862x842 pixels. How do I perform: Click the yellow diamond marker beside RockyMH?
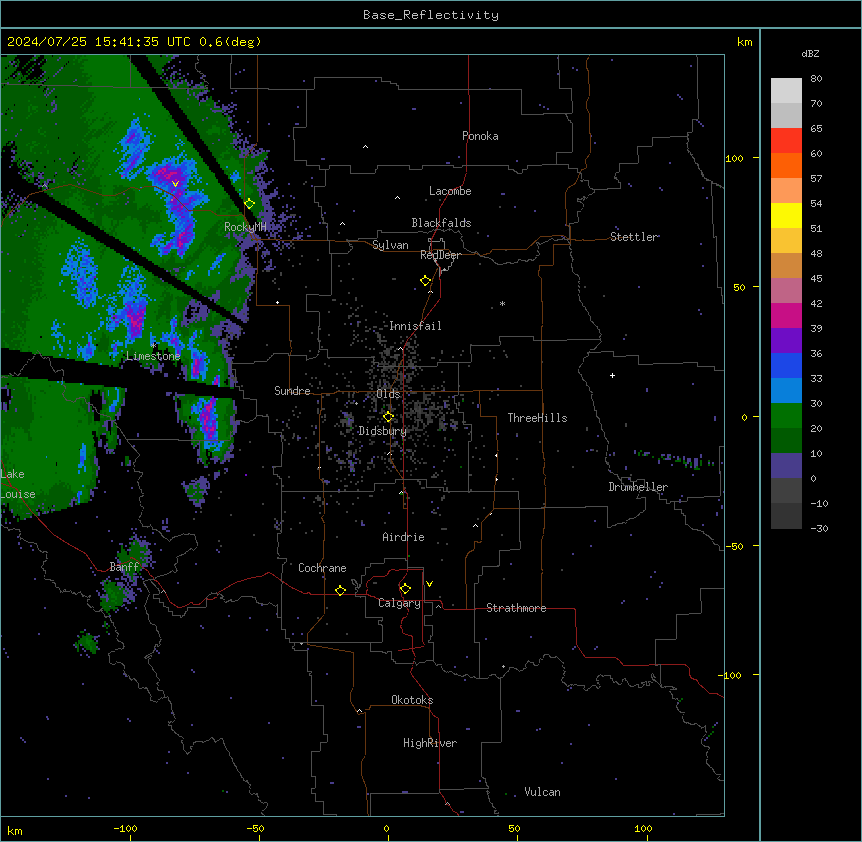(x=250, y=204)
